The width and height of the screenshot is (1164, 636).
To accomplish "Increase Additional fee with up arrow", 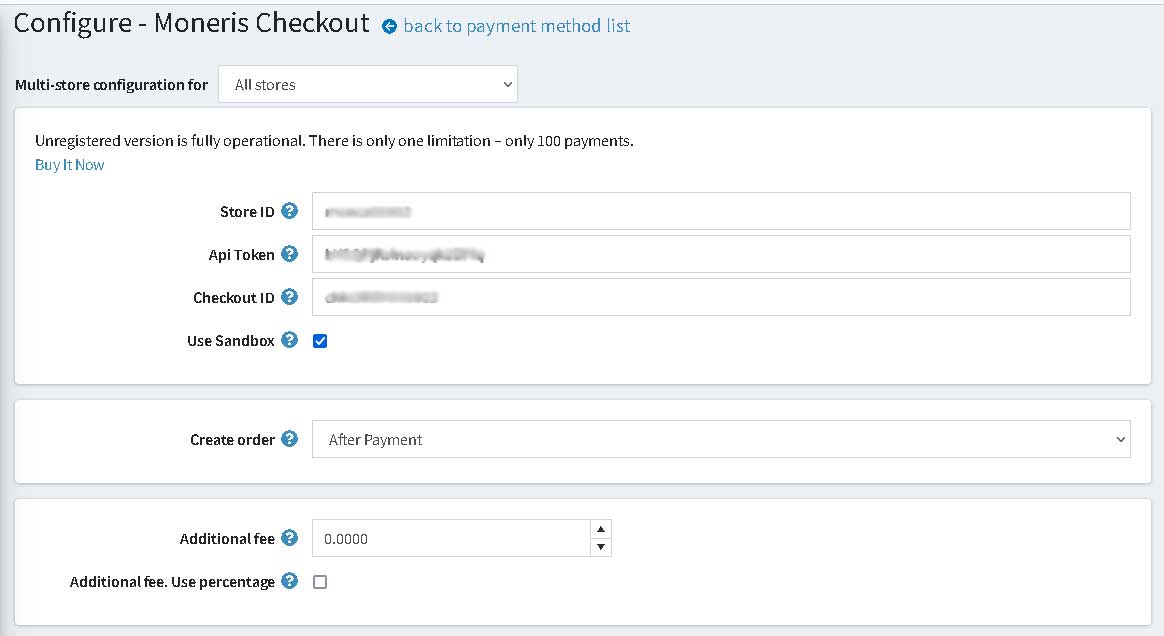I will click(601, 529).
